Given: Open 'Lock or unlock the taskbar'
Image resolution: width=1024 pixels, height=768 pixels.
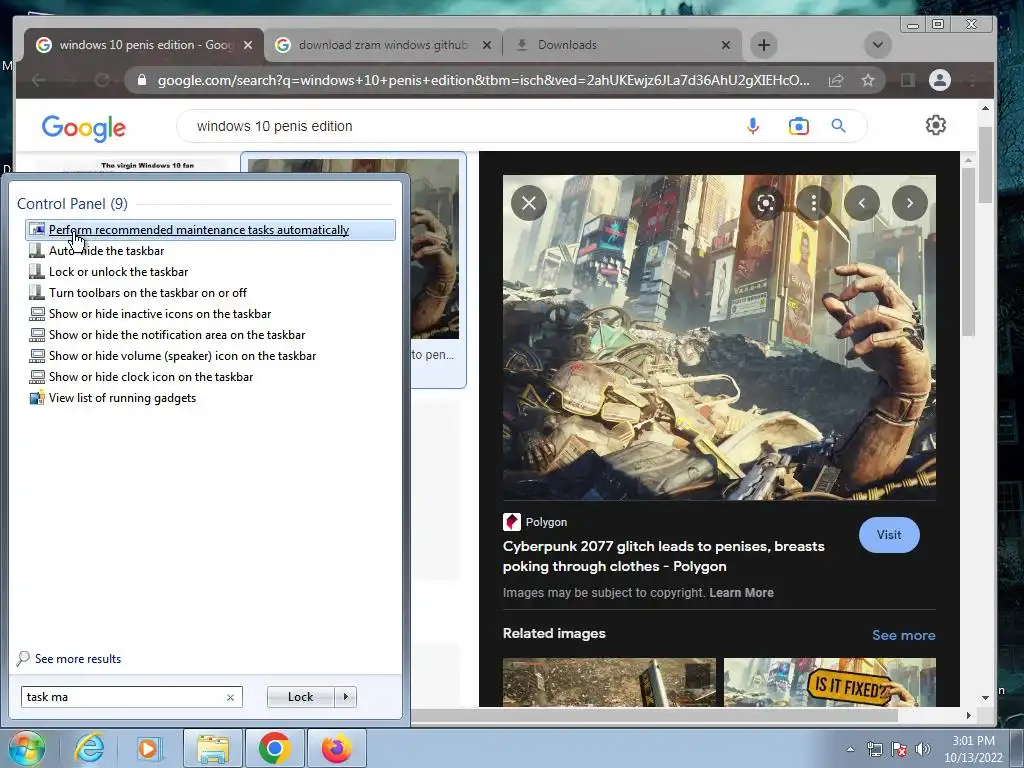Looking at the screenshot, I should pos(118,272).
